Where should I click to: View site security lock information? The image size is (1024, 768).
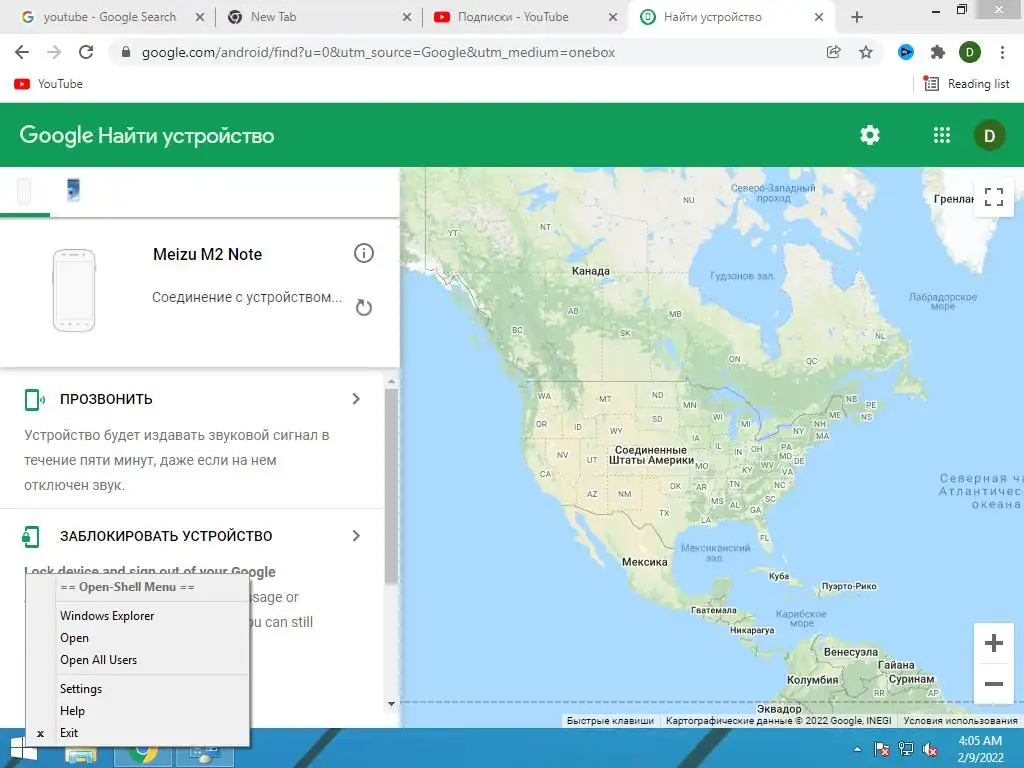pyautogui.click(x=126, y=52)
